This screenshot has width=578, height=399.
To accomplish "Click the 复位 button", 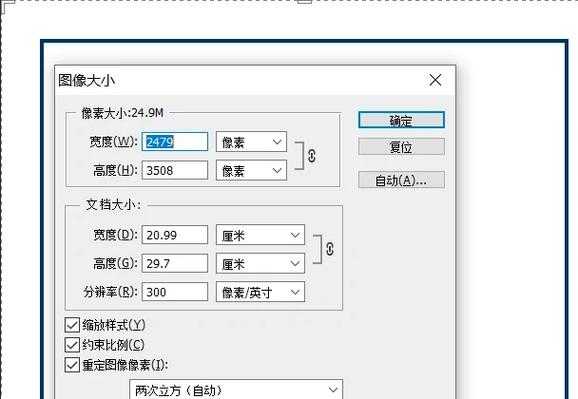I will (401, 147).
